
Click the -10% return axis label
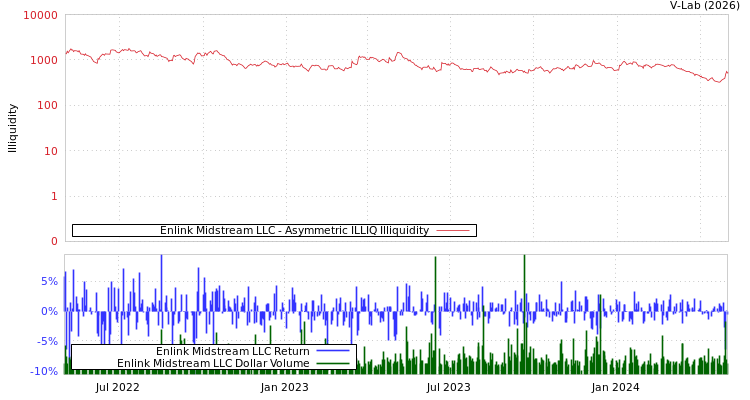pos(44,371)
